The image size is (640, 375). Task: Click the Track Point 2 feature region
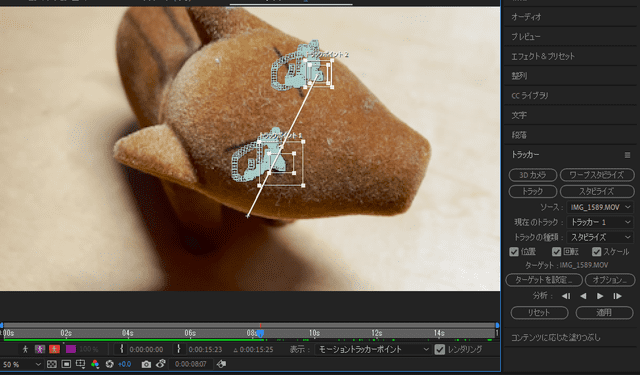[x=319, y=73]
